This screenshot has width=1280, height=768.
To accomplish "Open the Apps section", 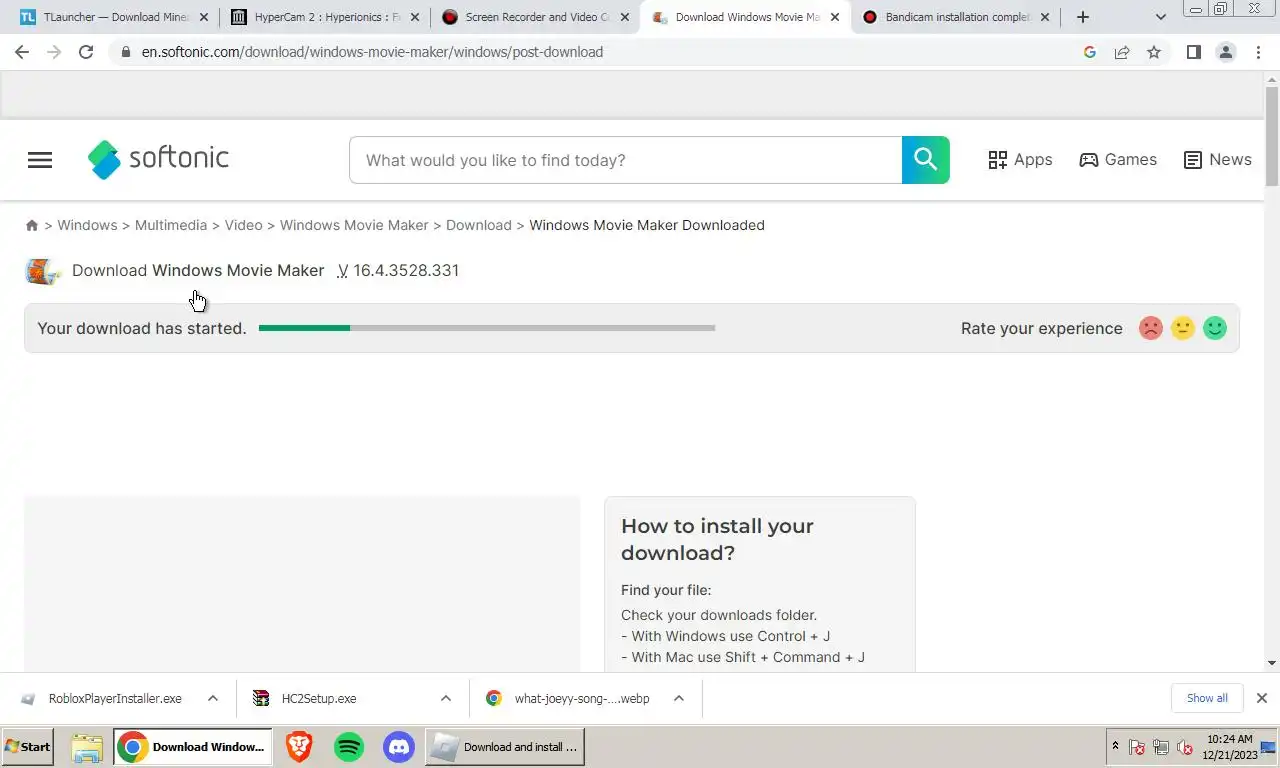I will [1020, 160].
